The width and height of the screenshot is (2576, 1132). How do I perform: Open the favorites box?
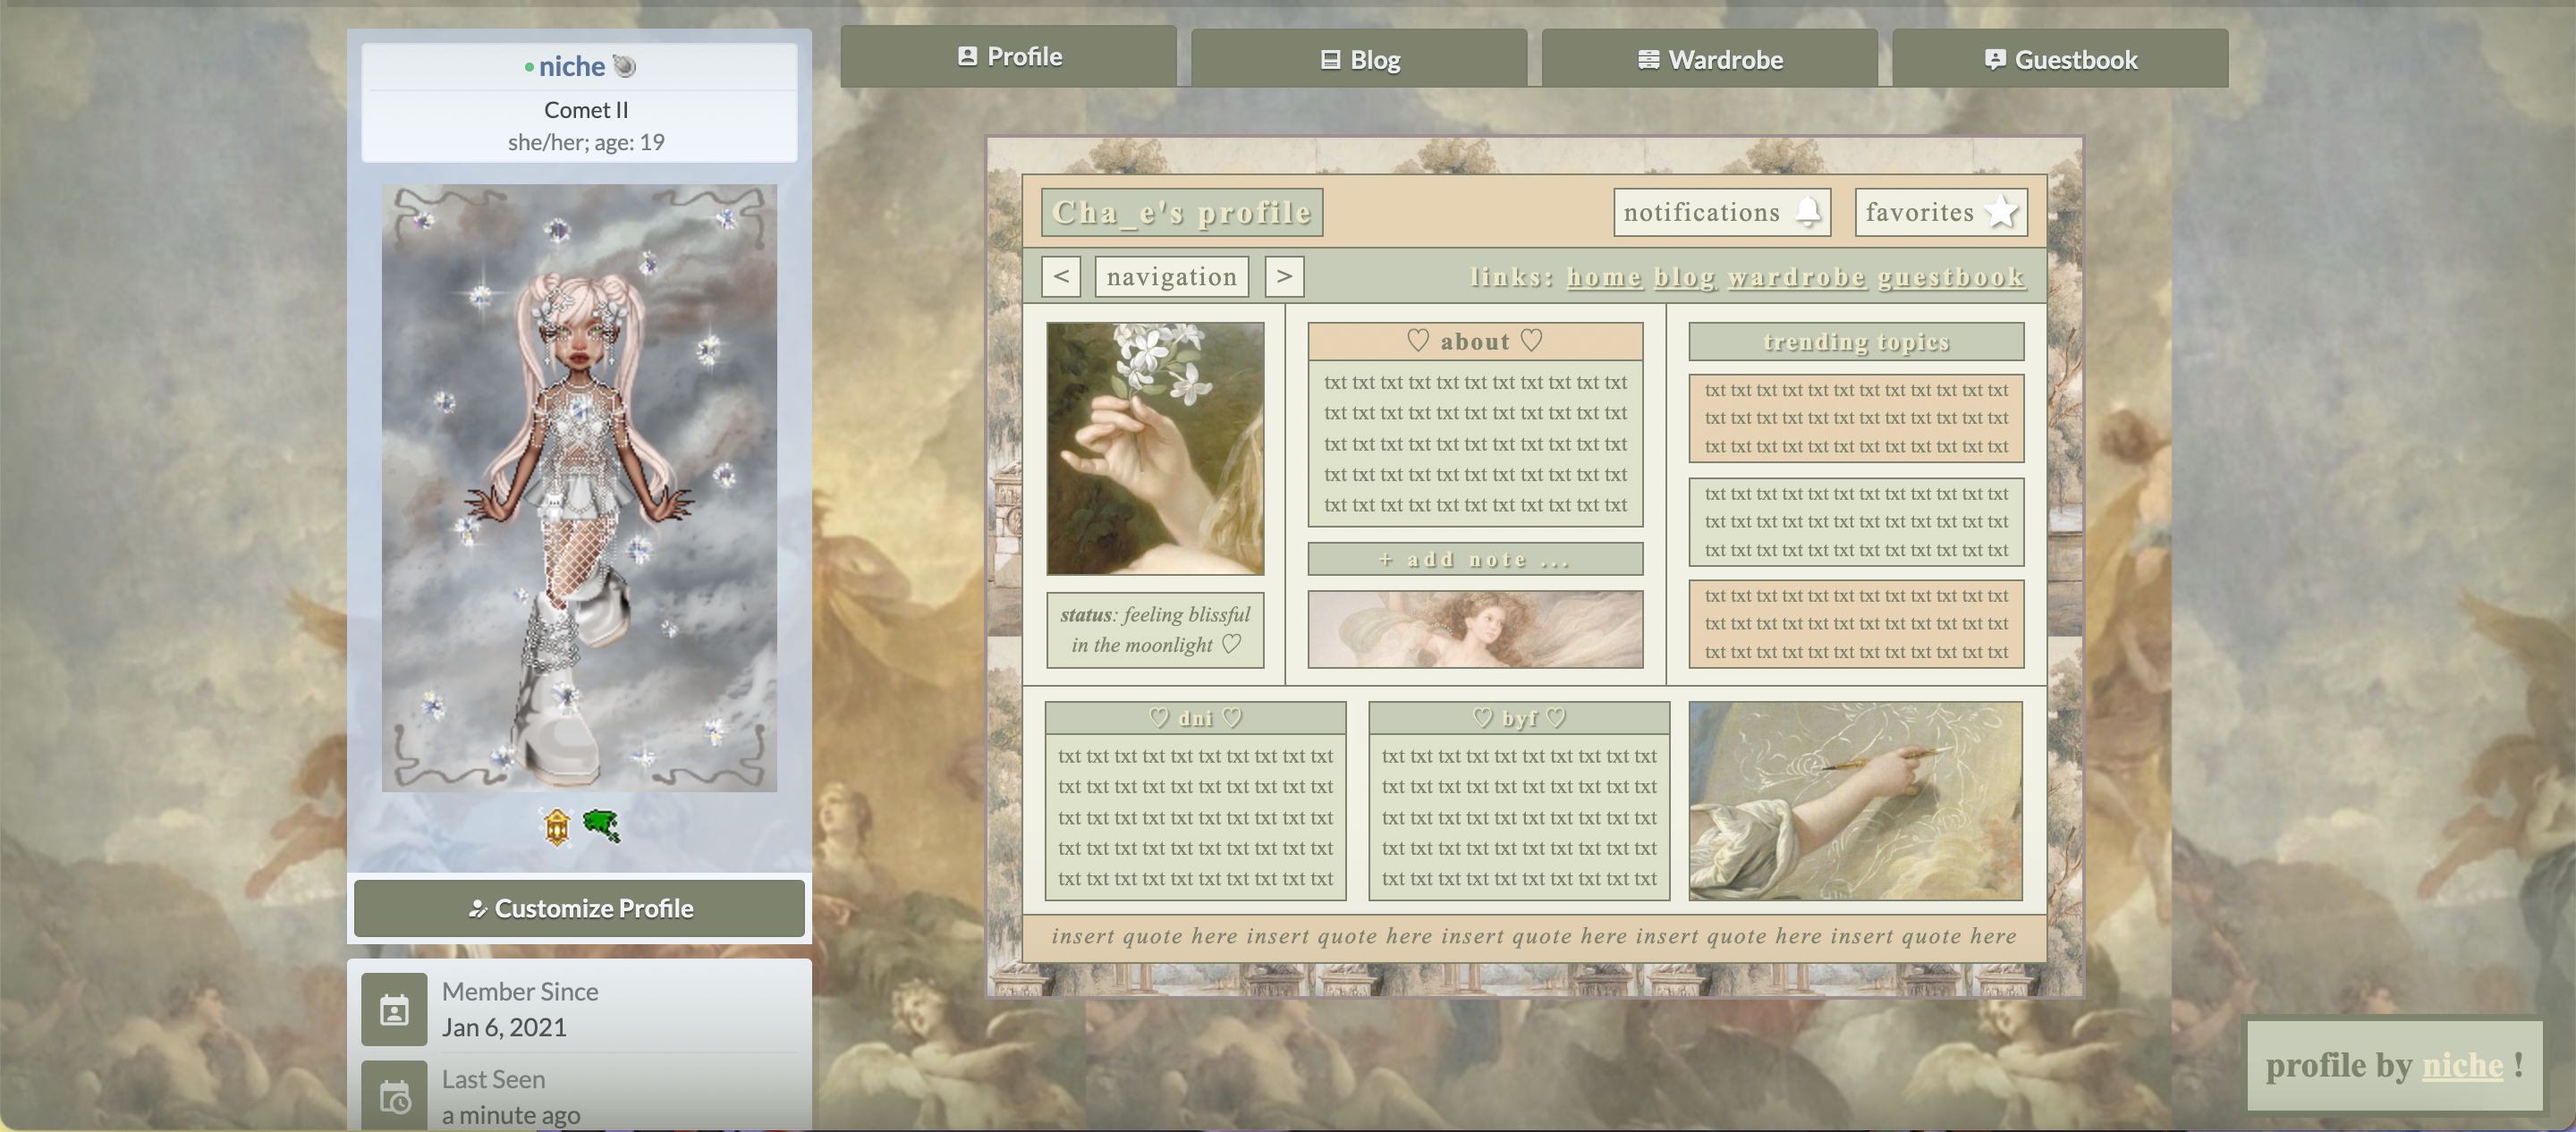pyautogui.click(x=1941, y=212)
